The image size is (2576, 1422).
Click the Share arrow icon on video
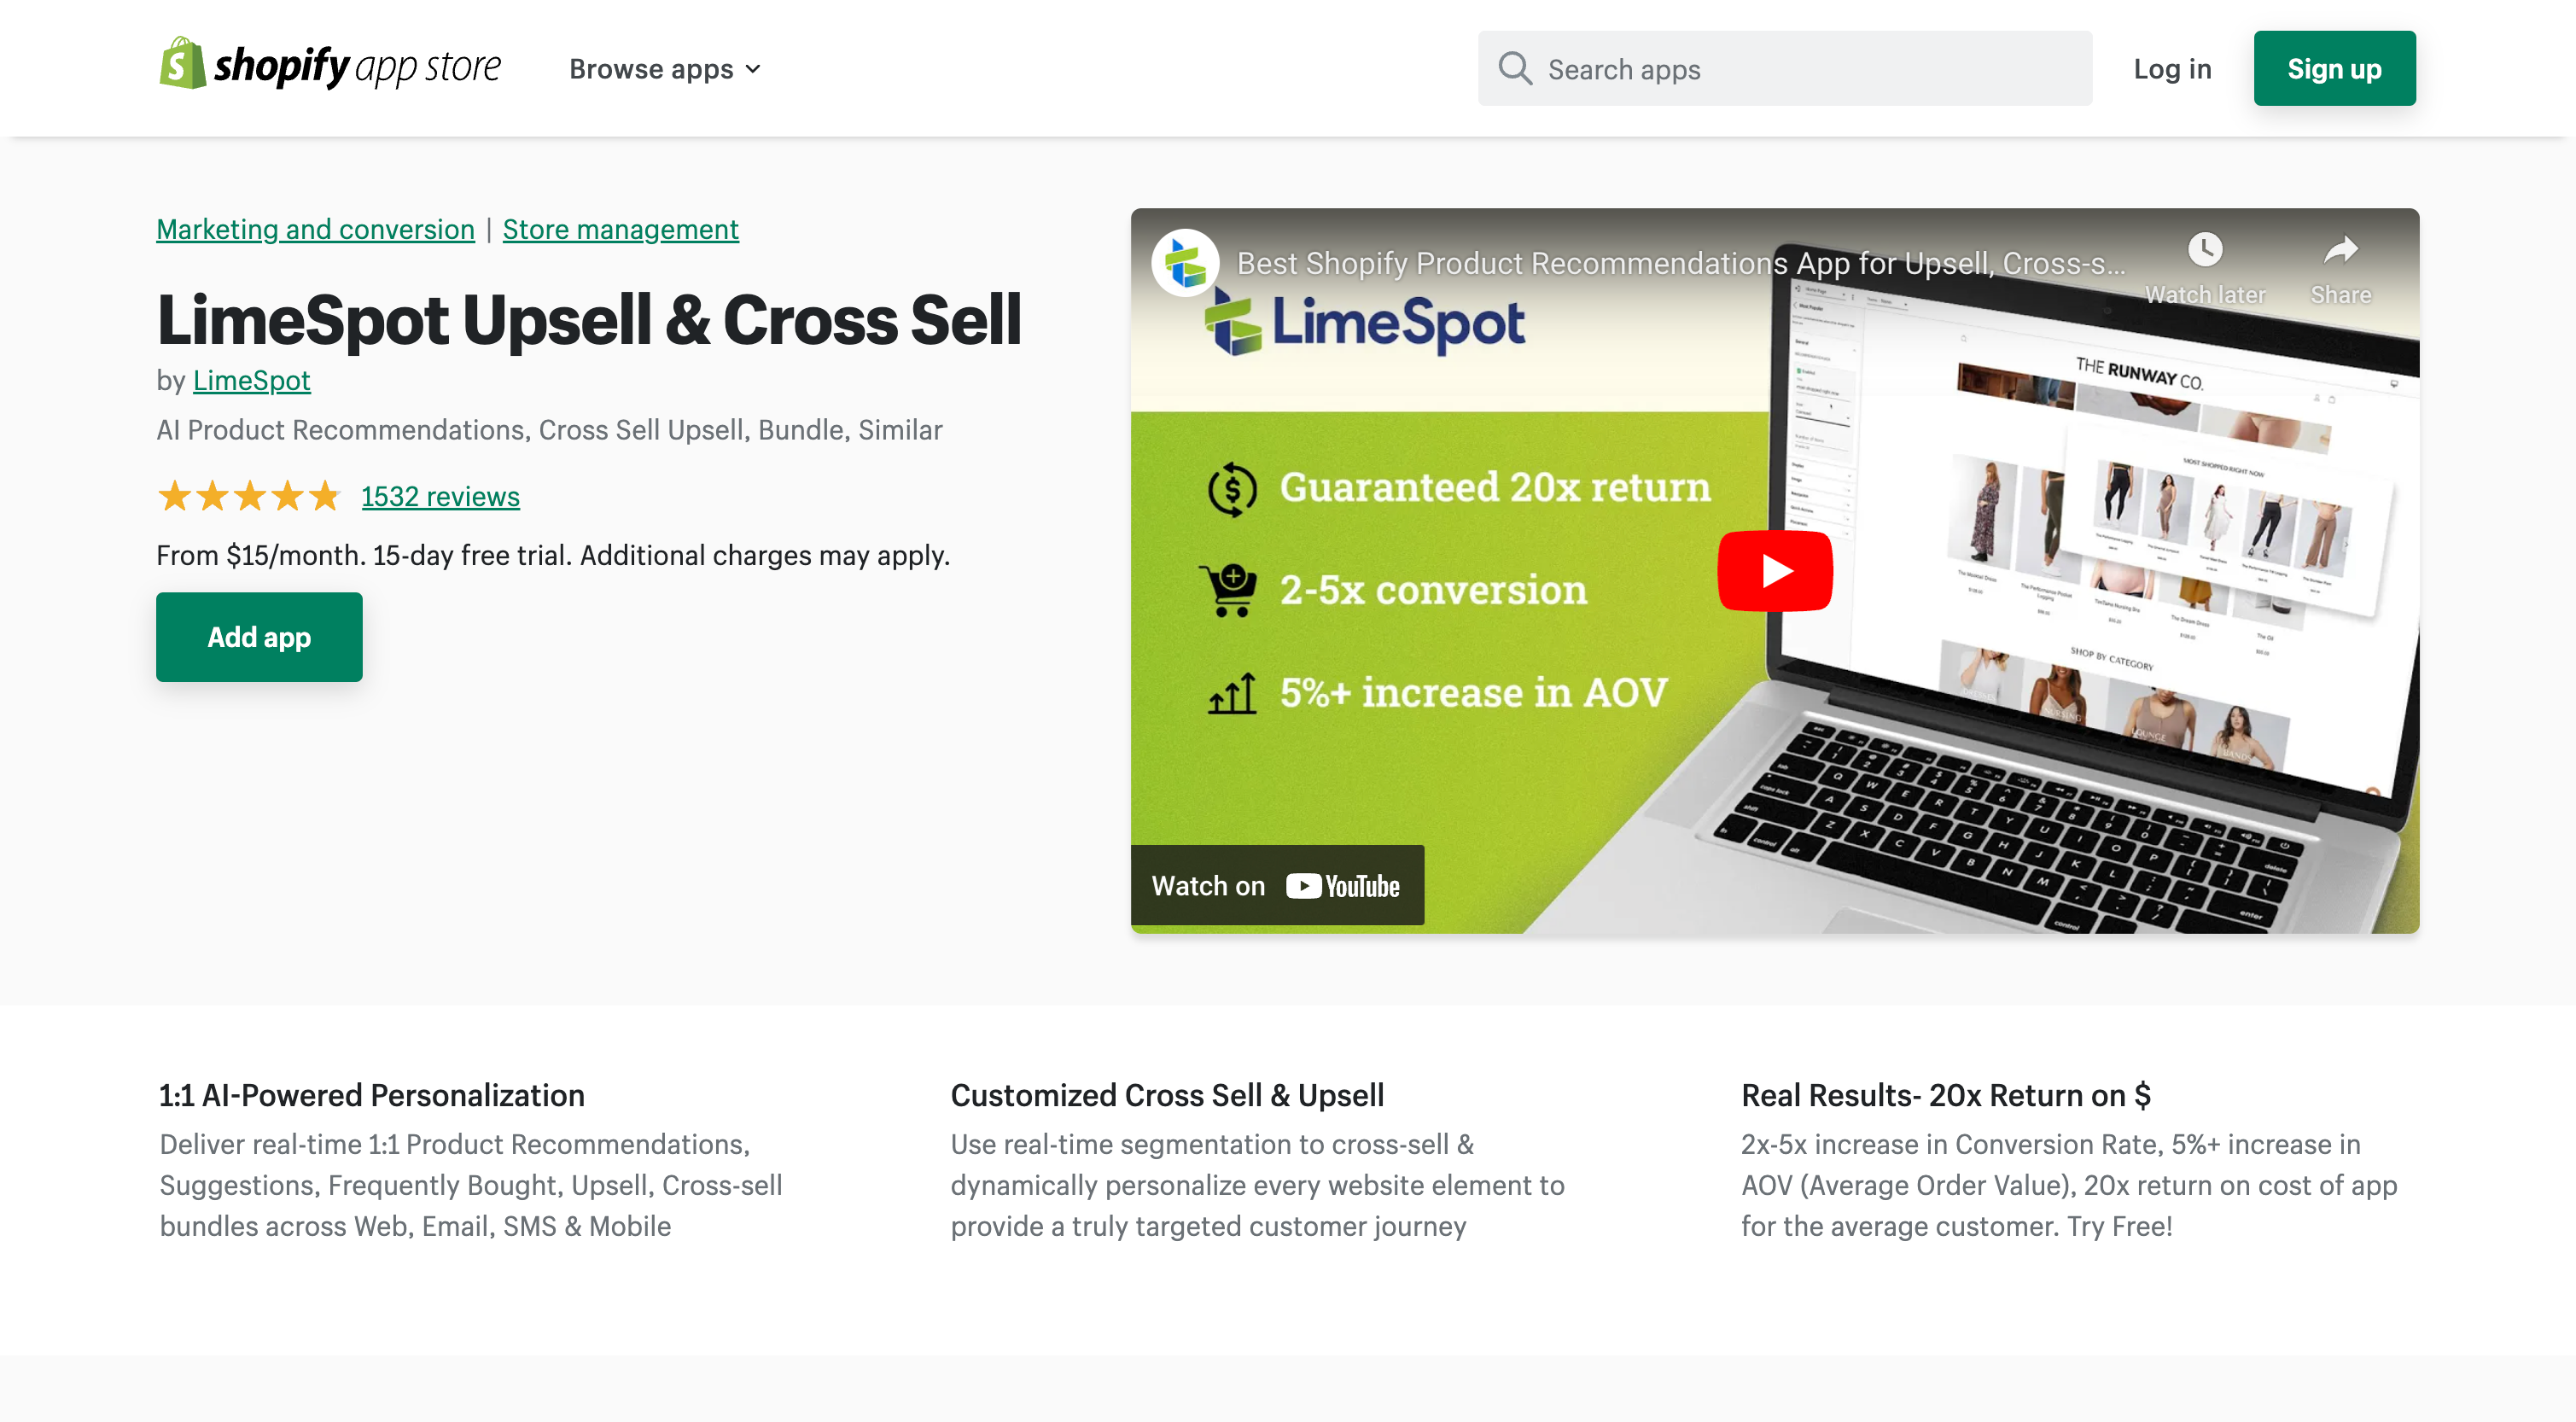click(x=2343, y=250)
